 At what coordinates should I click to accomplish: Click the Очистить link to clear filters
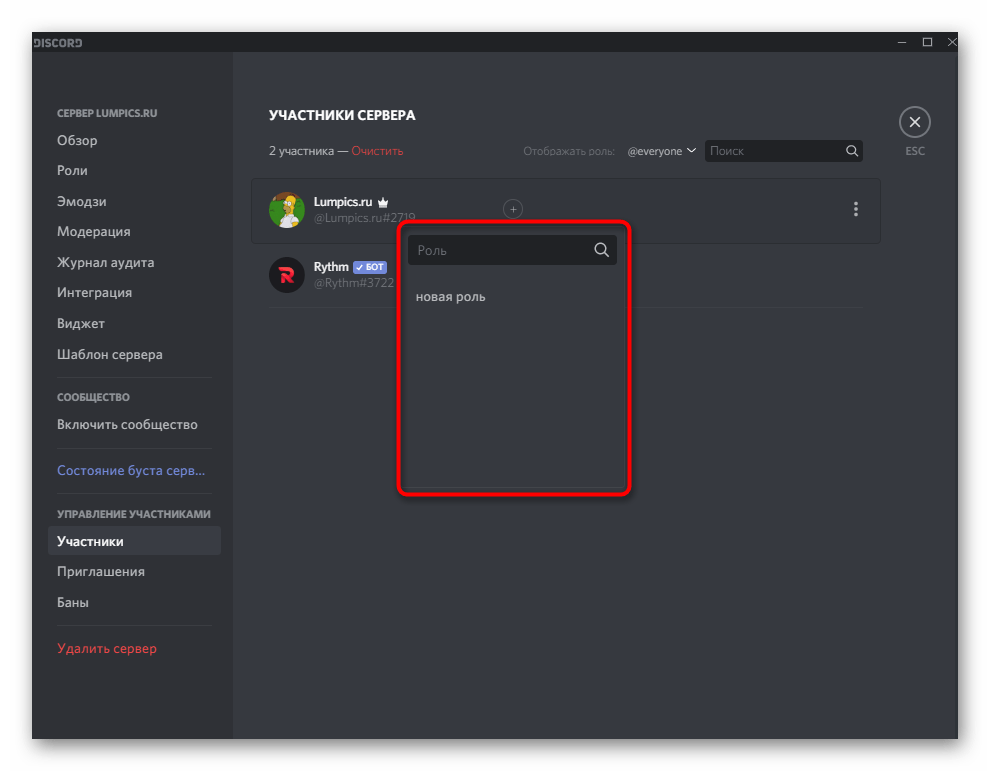pyautogui.click(x=377, y=150)
